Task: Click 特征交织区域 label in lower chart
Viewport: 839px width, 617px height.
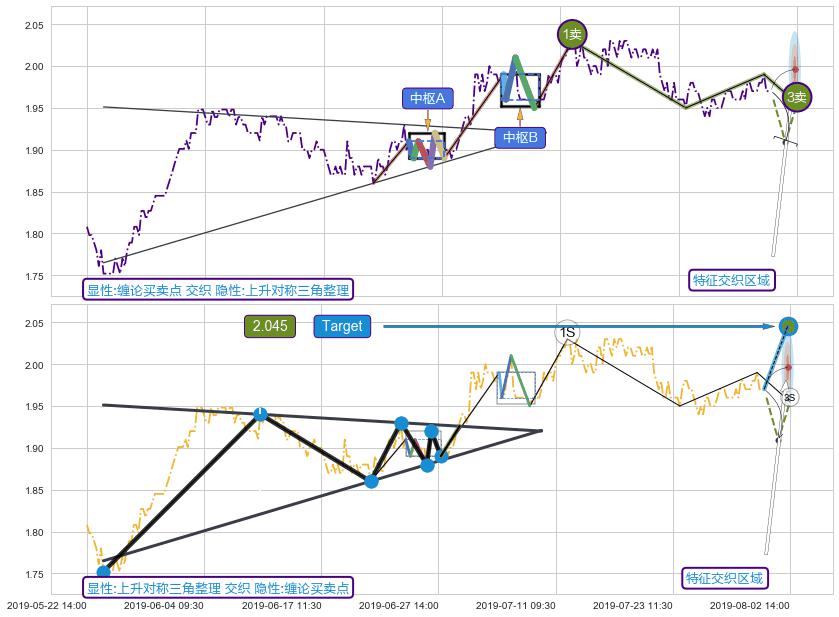Action: [x=726, y=578]
